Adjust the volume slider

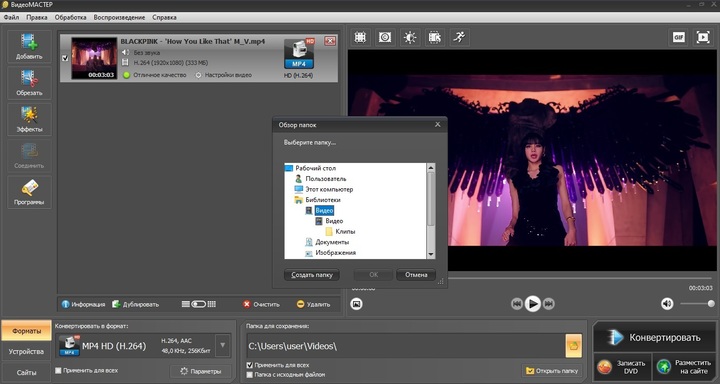point(697,304)
